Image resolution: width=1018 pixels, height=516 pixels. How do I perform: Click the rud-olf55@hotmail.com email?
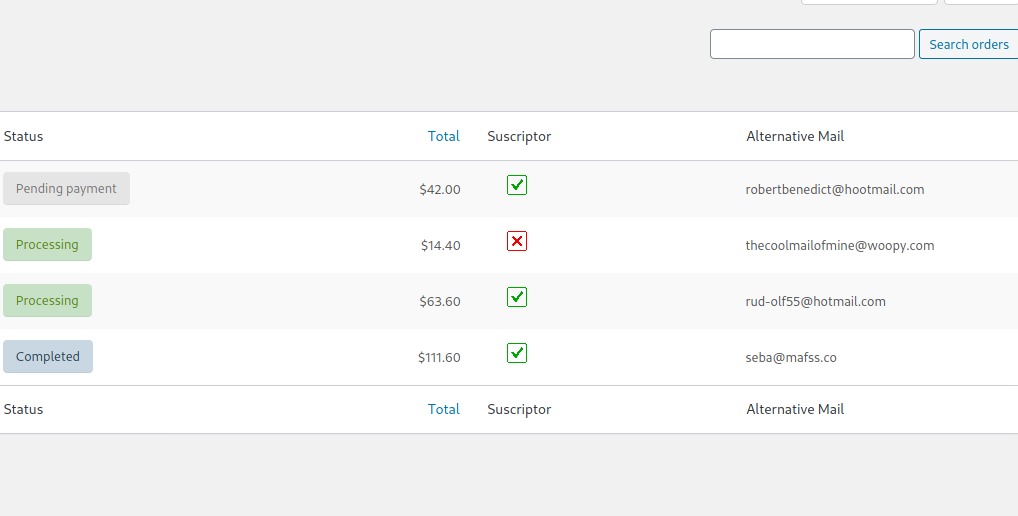click(x=815, y=301)
